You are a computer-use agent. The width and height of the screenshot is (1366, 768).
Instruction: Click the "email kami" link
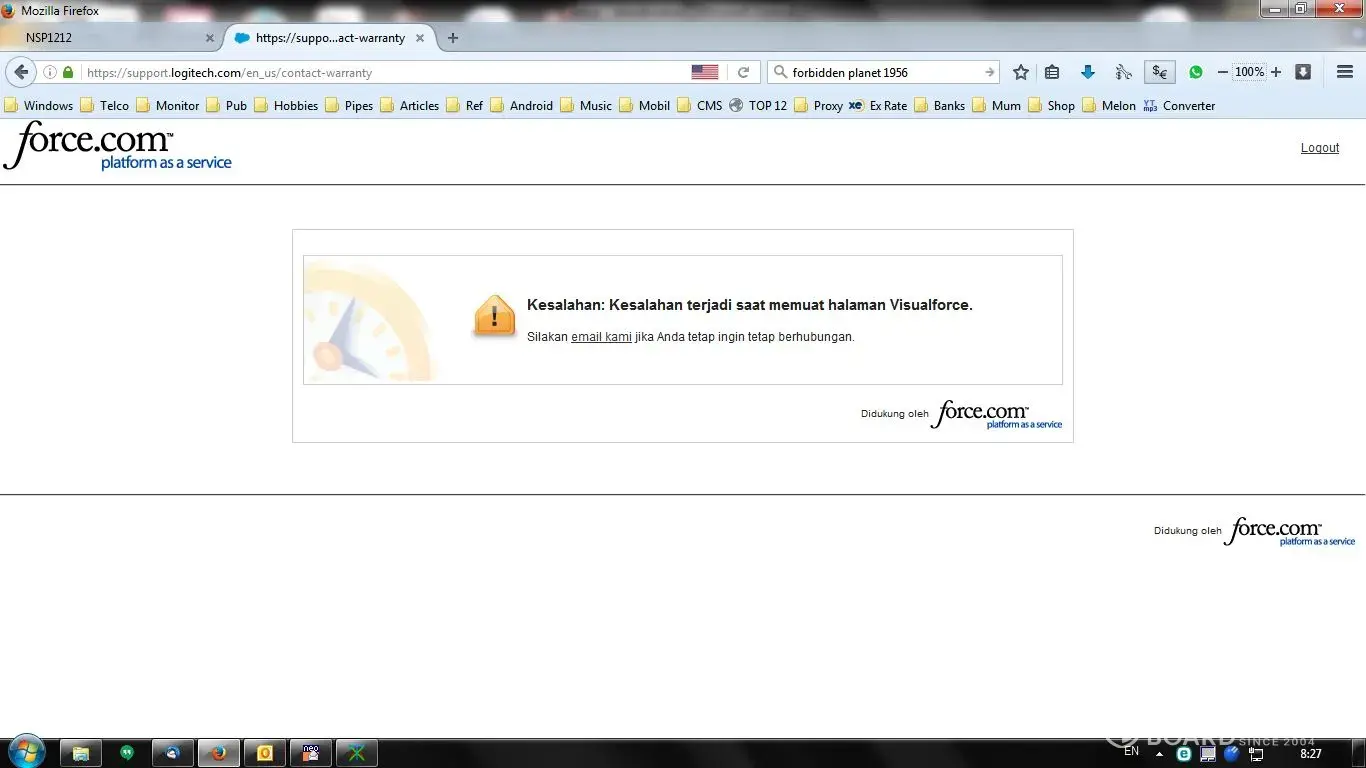click(601, 337)
